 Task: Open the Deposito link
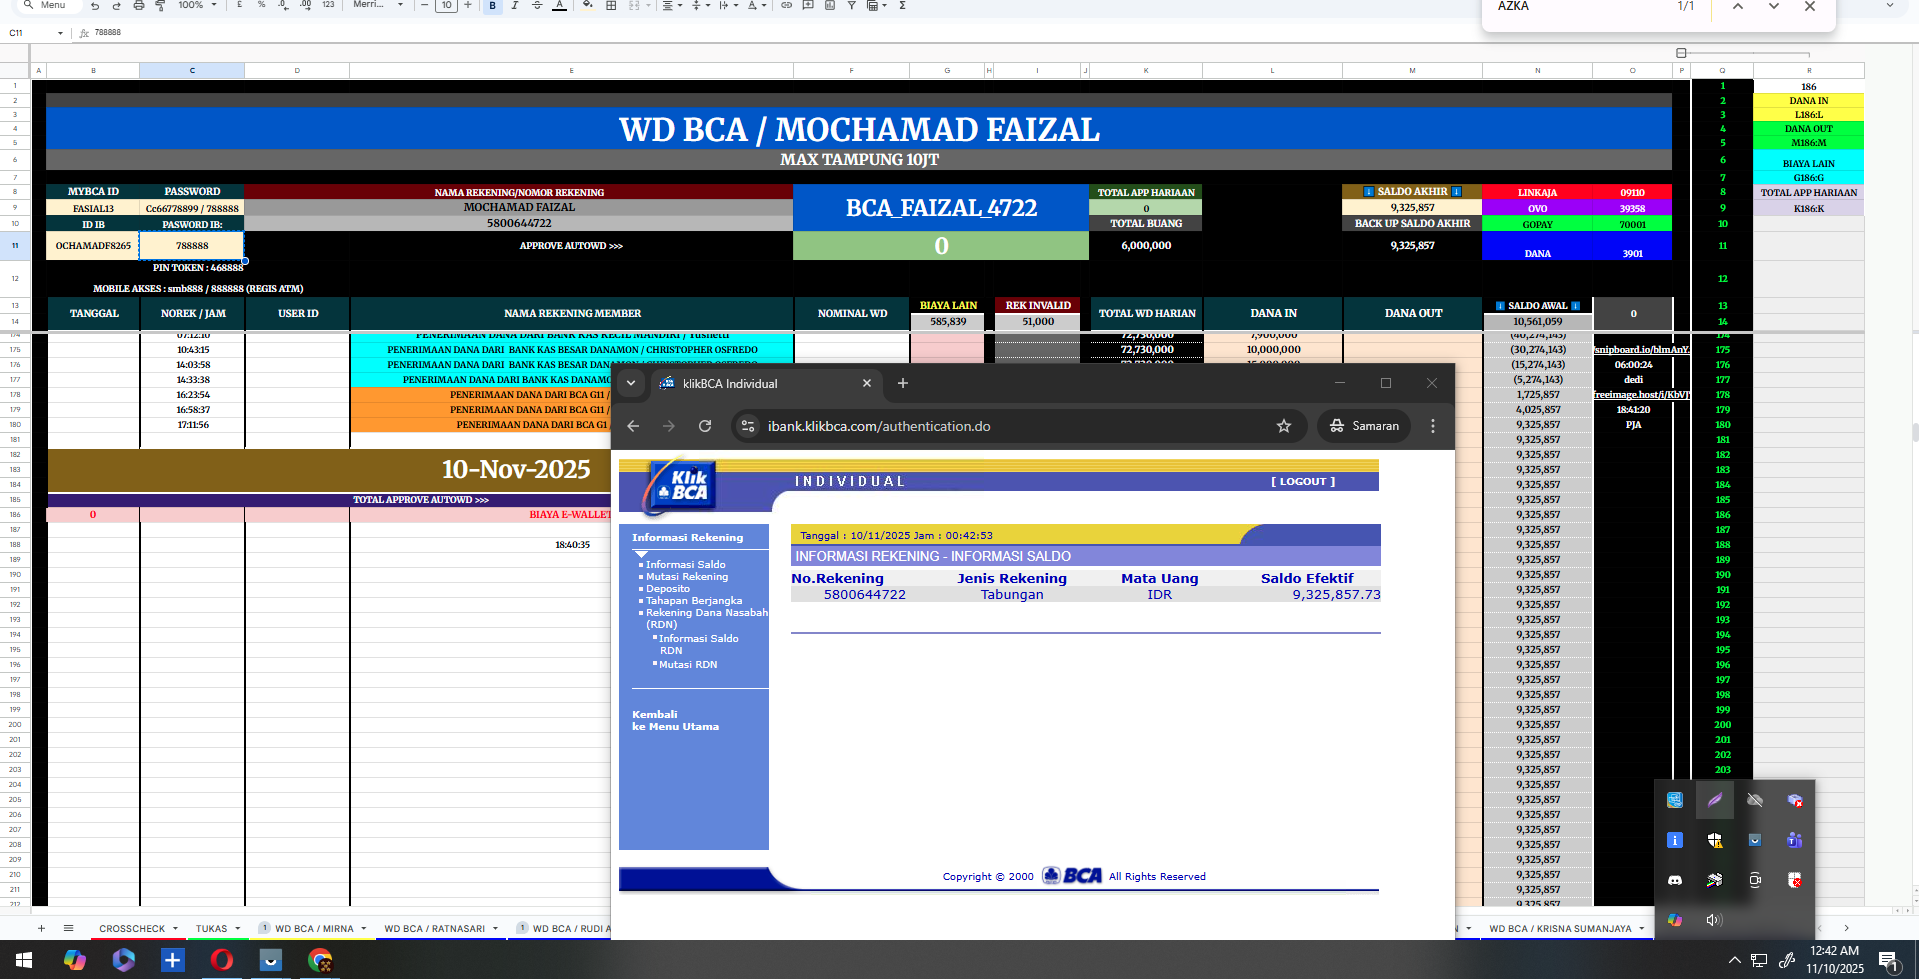coord(668,588)
